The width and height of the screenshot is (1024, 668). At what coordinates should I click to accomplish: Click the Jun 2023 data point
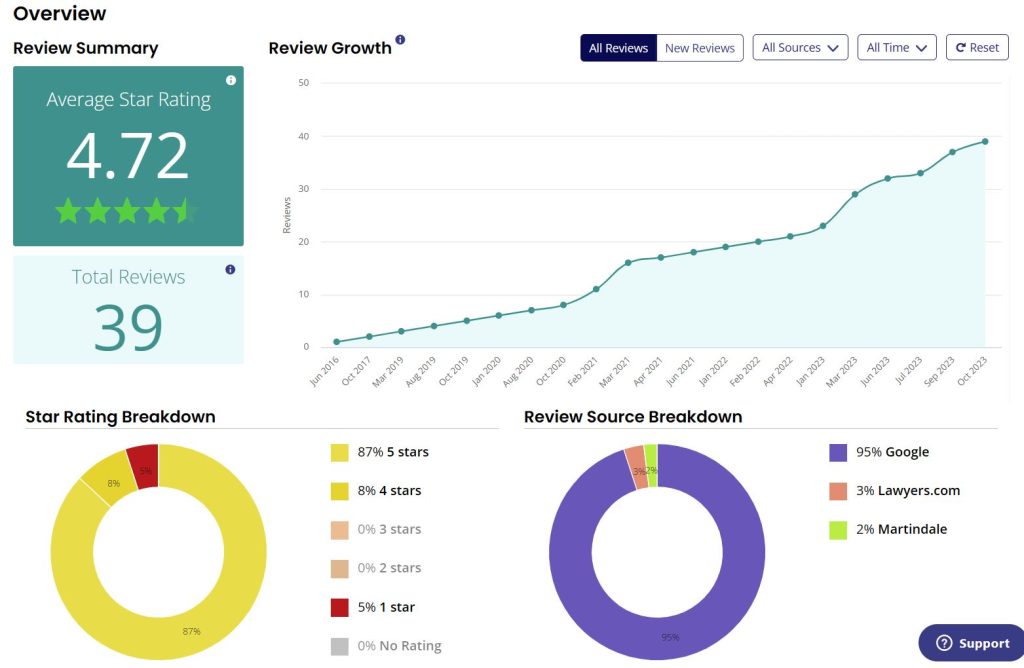(888, 178)
